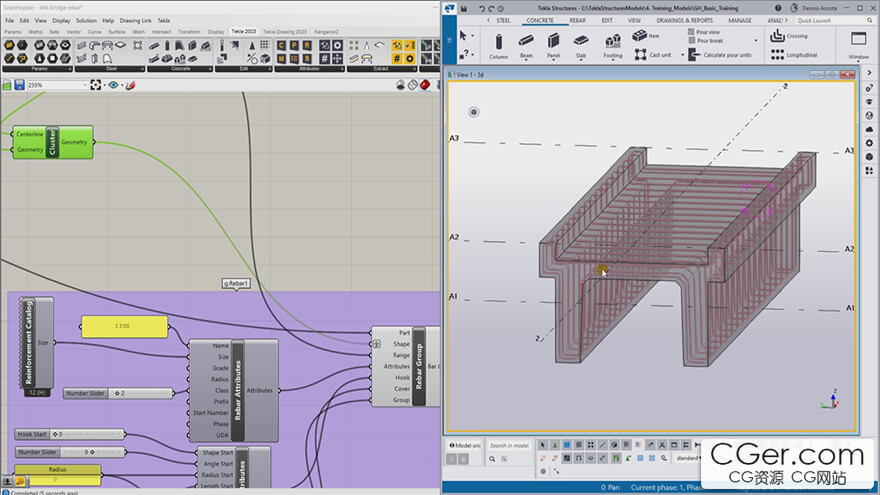
Task: Open the MANAGE ribbon tab
Action: [x=740, y=20]
